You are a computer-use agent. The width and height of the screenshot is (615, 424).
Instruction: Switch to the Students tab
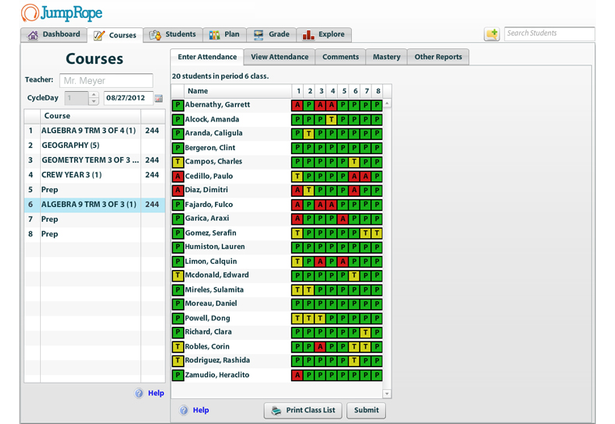(173, 35)
